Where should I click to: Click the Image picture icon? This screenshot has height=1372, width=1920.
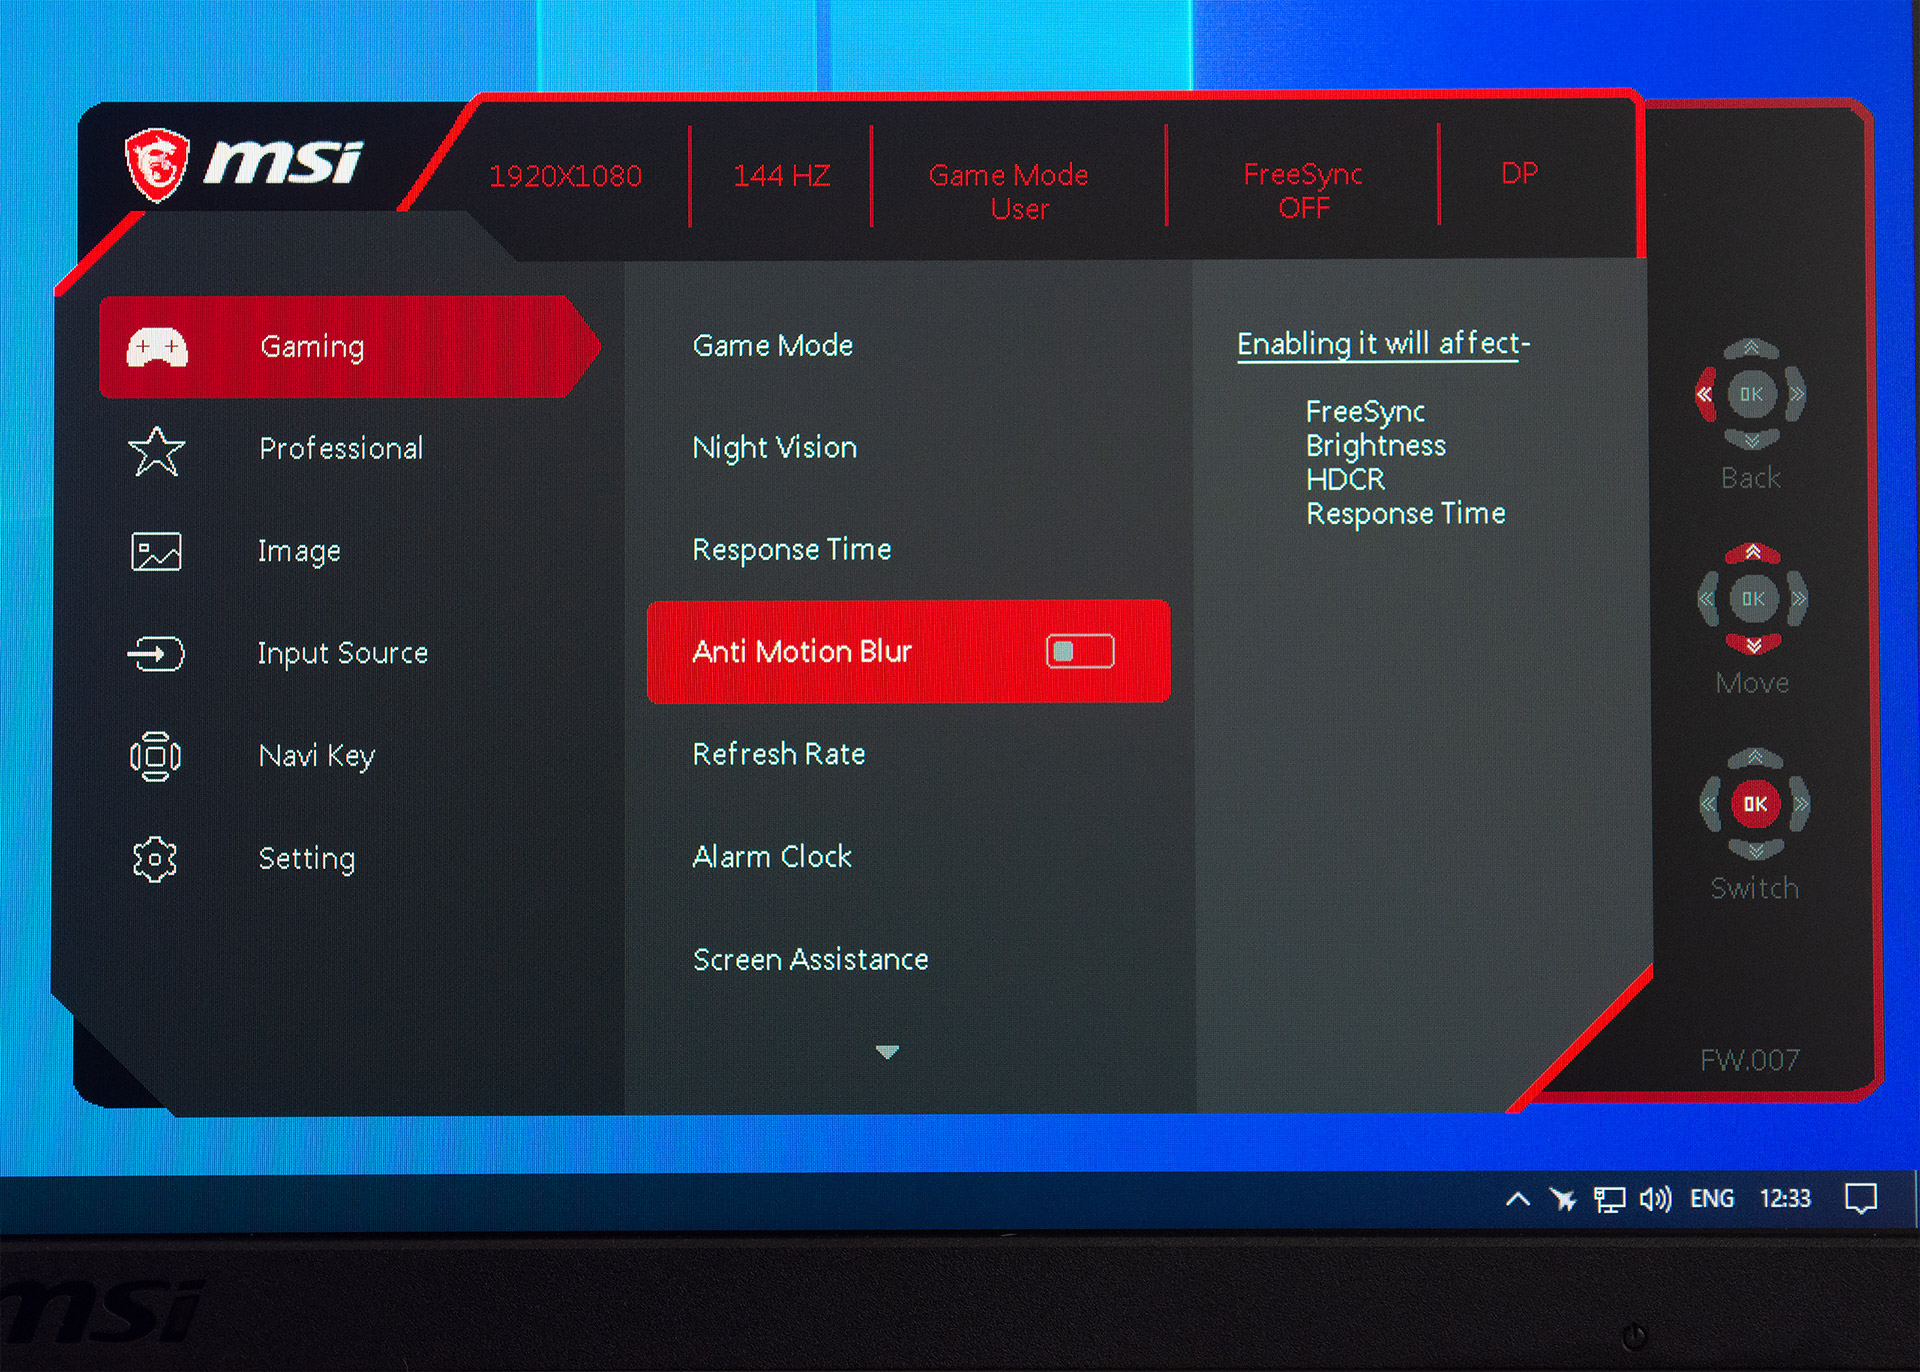click(x=157, y=551)
